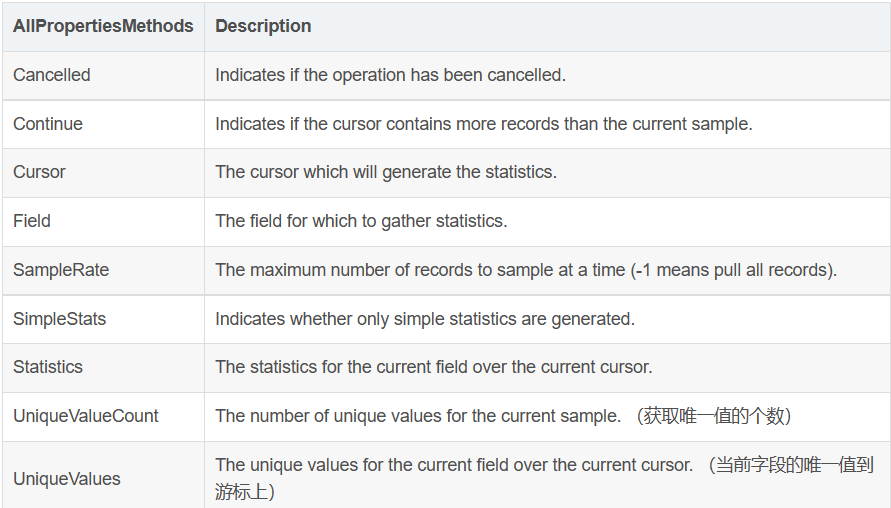Click the AllPropertiesMethods column header
Image resolution: width=891 pixels, height=508 pixels.
(103, 26)
